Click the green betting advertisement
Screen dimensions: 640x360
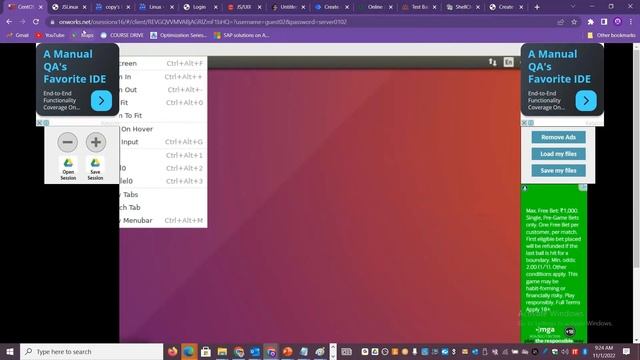(554, 263)
